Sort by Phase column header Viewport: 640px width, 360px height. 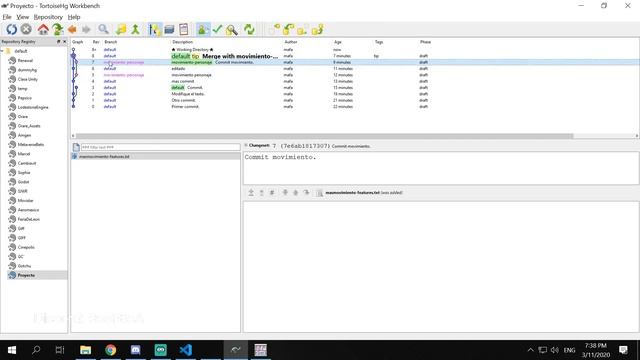[x=425, y=42]
